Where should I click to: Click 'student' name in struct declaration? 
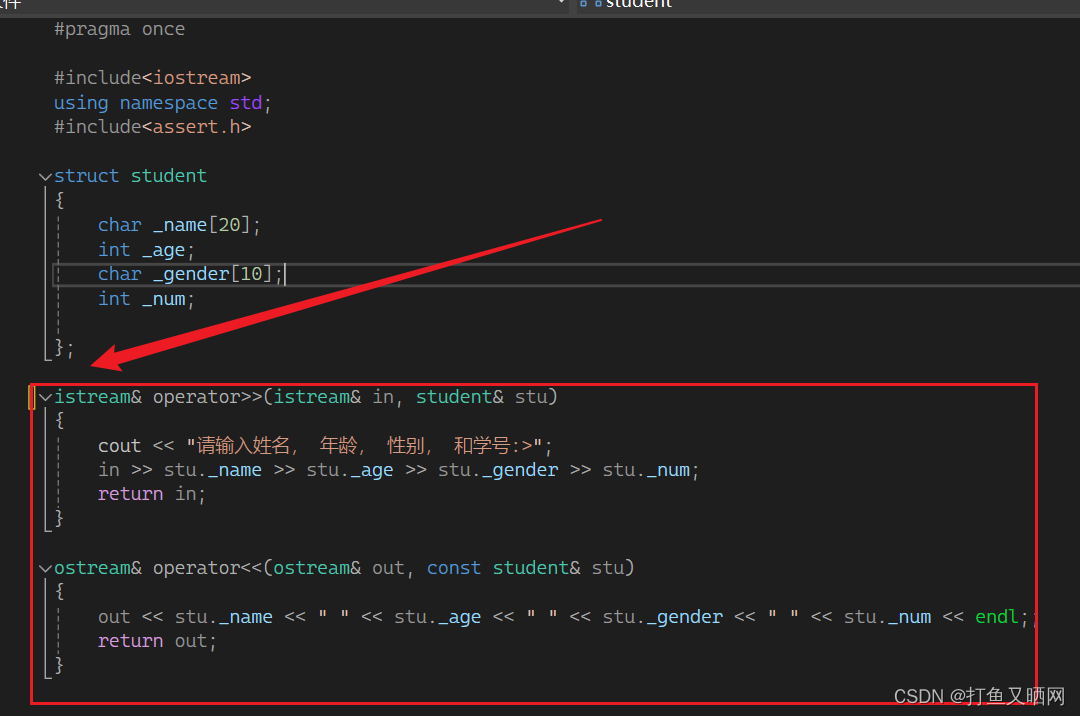(169, 176)
